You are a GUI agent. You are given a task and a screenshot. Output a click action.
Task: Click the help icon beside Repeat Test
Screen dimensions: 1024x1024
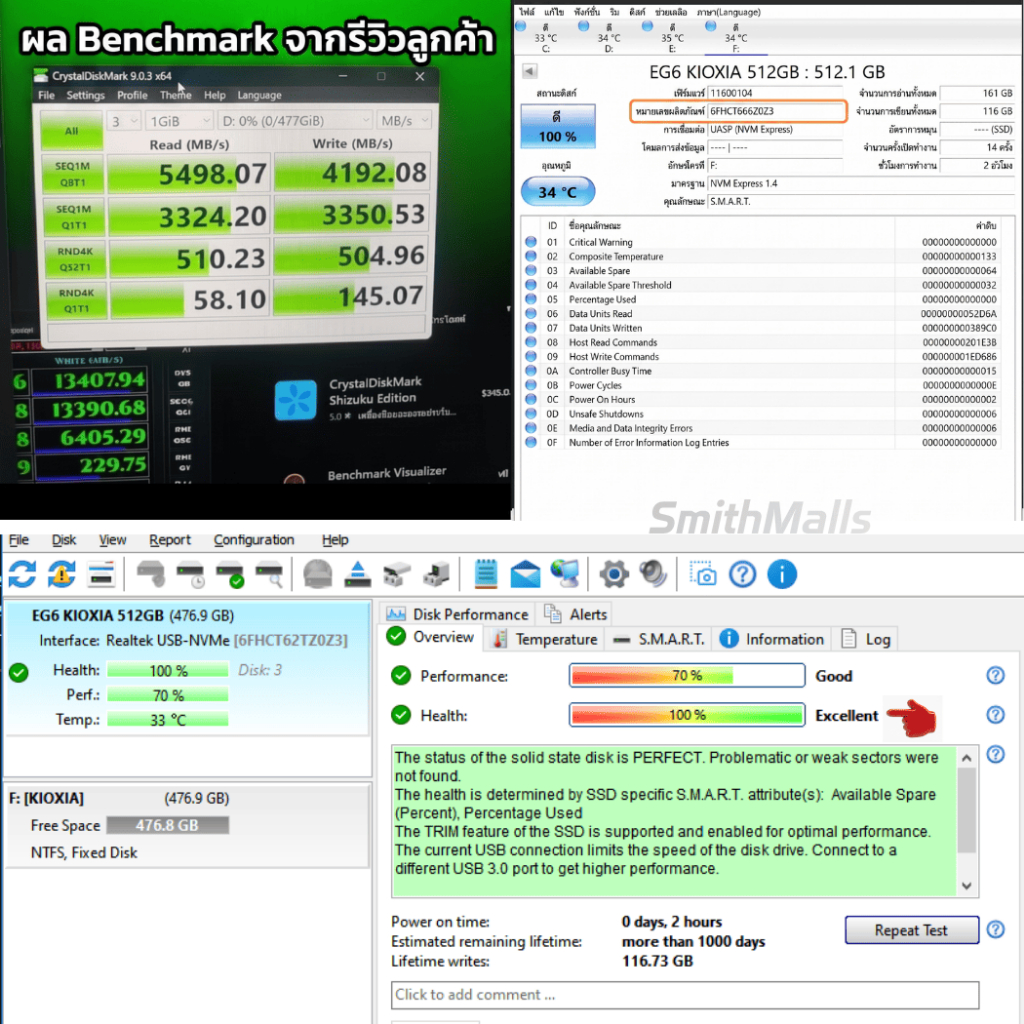point(995,929)
